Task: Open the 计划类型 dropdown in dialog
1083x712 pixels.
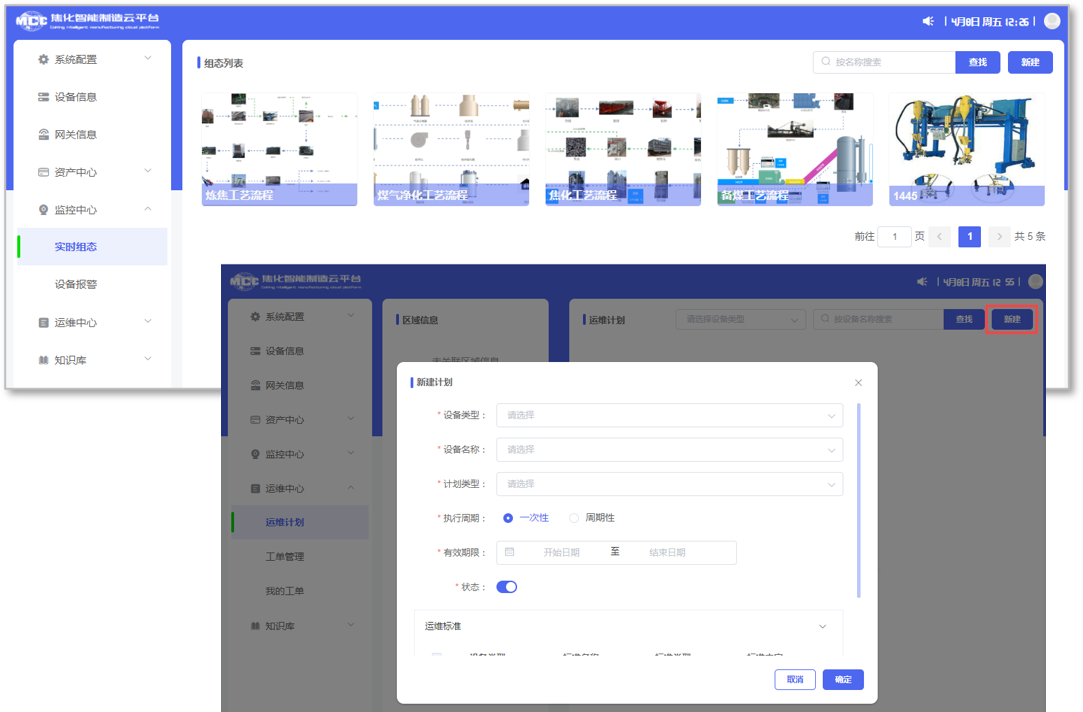Action: click(x=669, y=484)
